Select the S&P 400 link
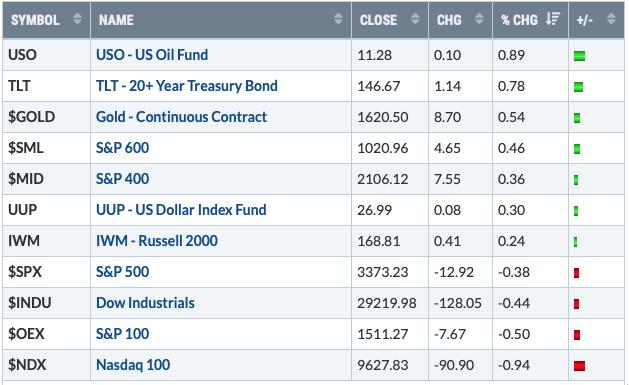 click(x=122, y=179)
